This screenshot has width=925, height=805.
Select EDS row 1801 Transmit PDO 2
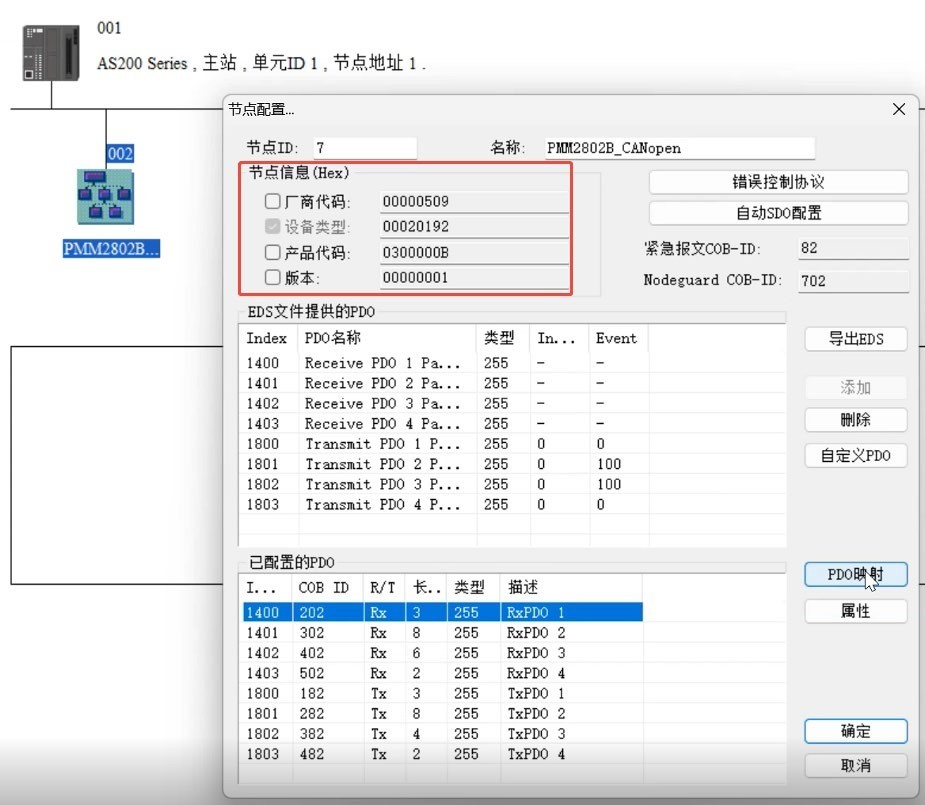(512, 464)
